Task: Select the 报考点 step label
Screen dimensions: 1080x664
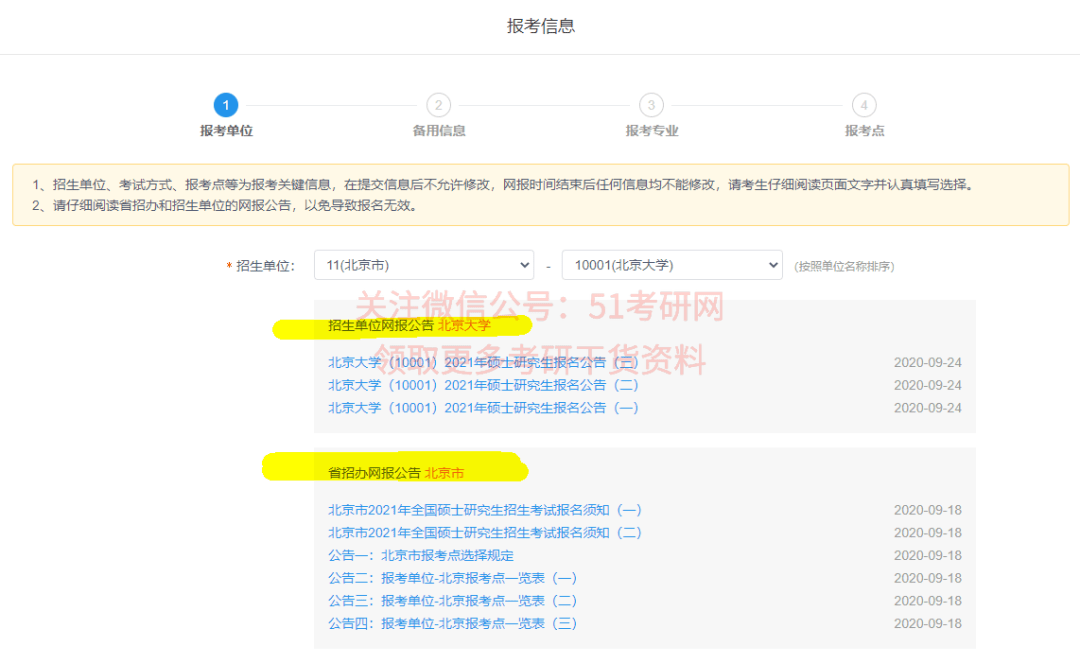Action: [865, 131]
